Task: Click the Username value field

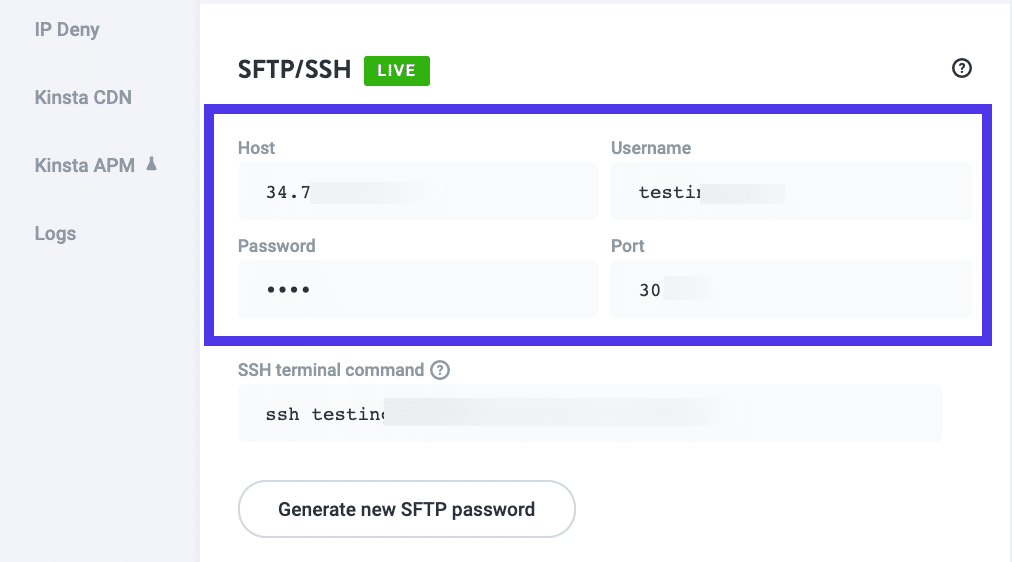Action: tap(790, 191)
